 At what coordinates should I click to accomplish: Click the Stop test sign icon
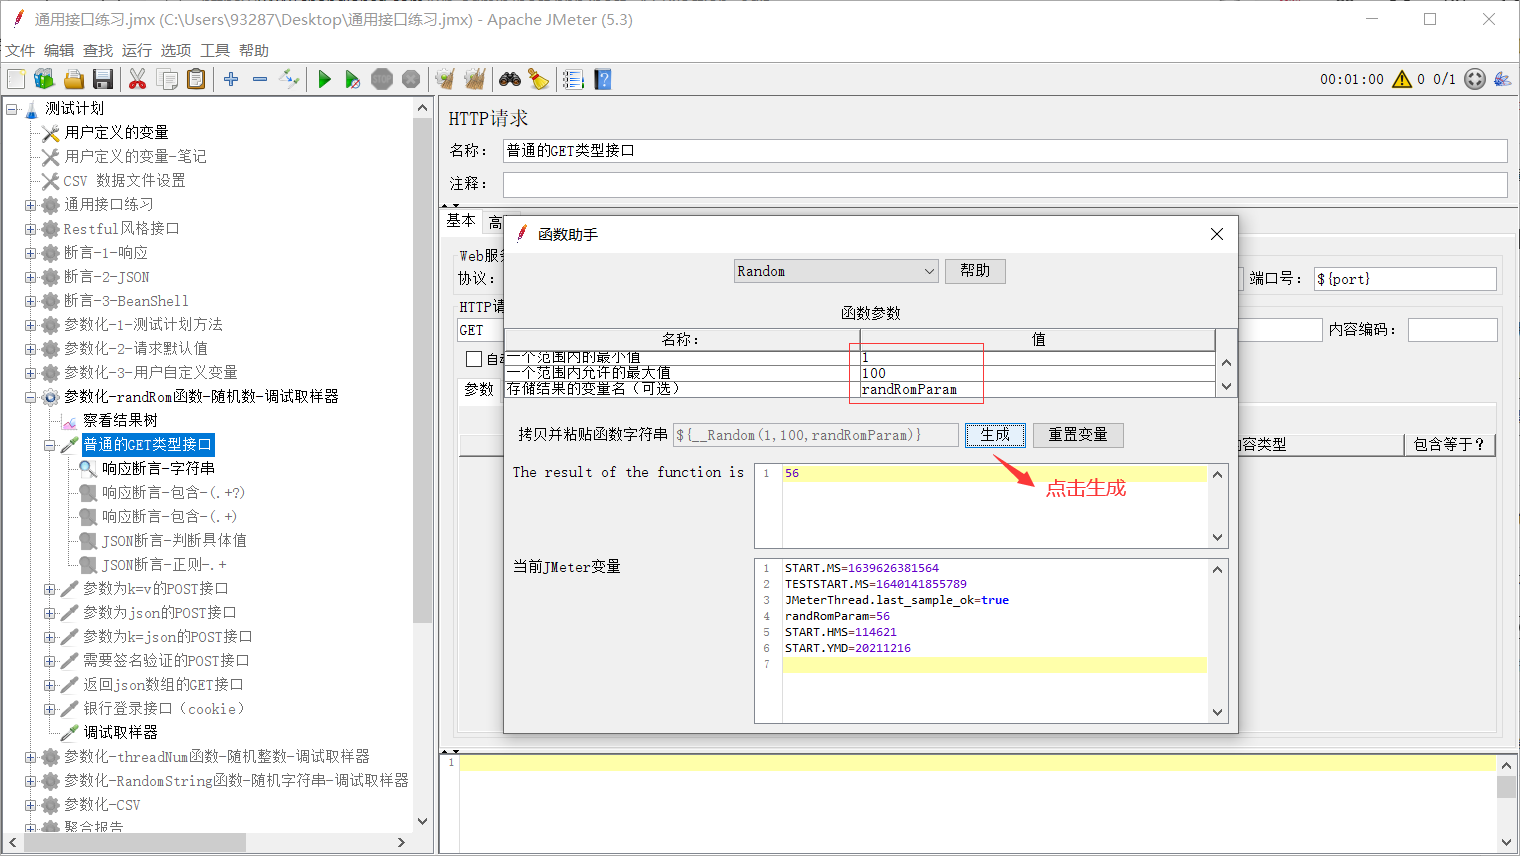(x=382, y=79)
